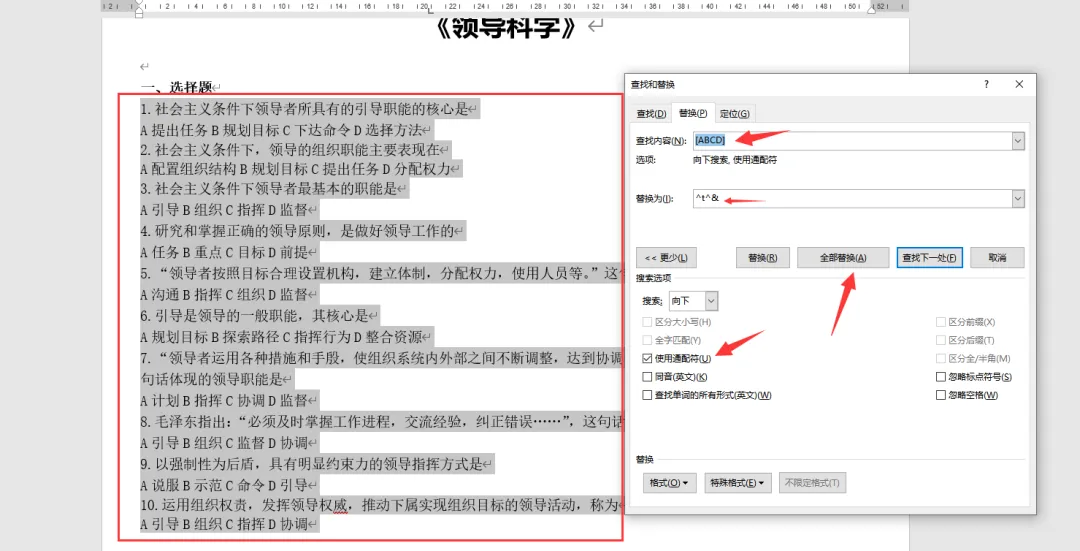Click the 查找内容 field containing [ABCD]
The height and width of the screenshot is (551, 1080).
tap(853, 141)
